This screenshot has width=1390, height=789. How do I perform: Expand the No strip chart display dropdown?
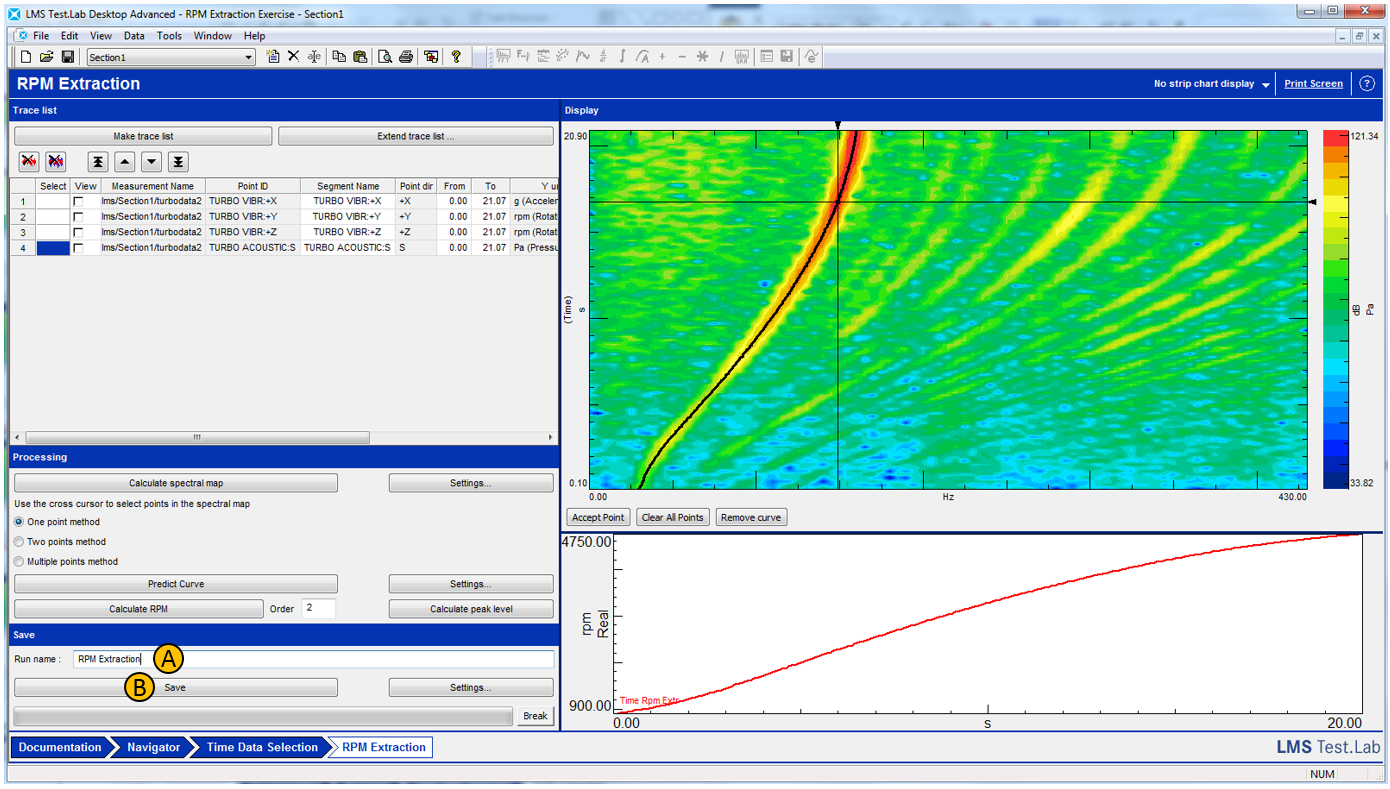tap(1266, 85)
